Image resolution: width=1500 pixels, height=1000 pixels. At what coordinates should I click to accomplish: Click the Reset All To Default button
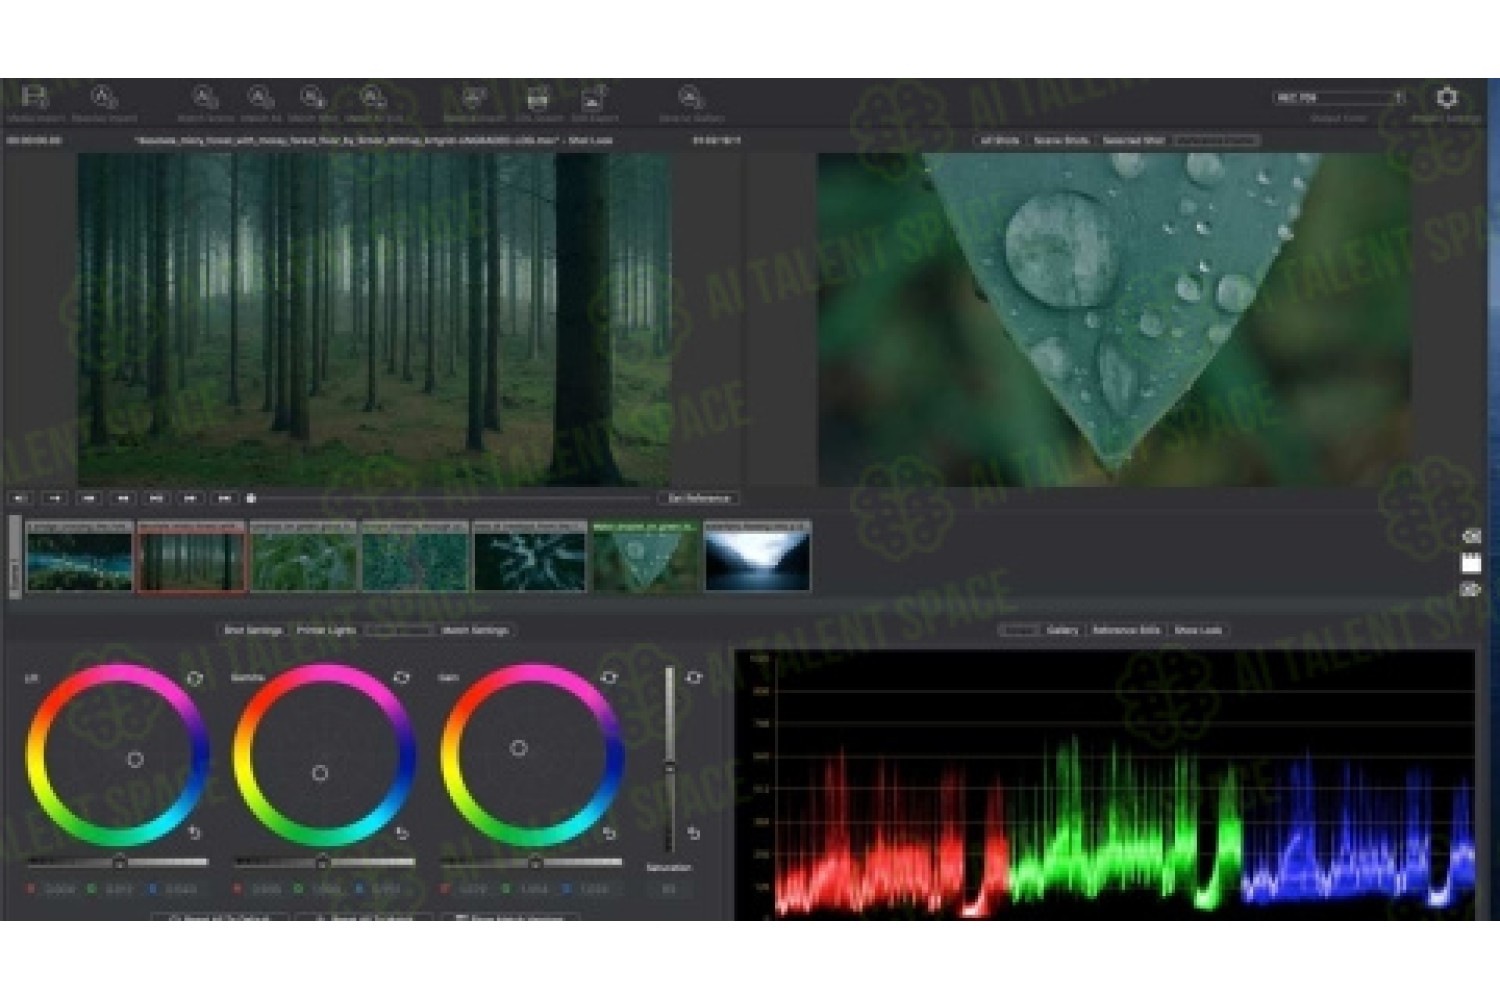(x=221, y=917)
